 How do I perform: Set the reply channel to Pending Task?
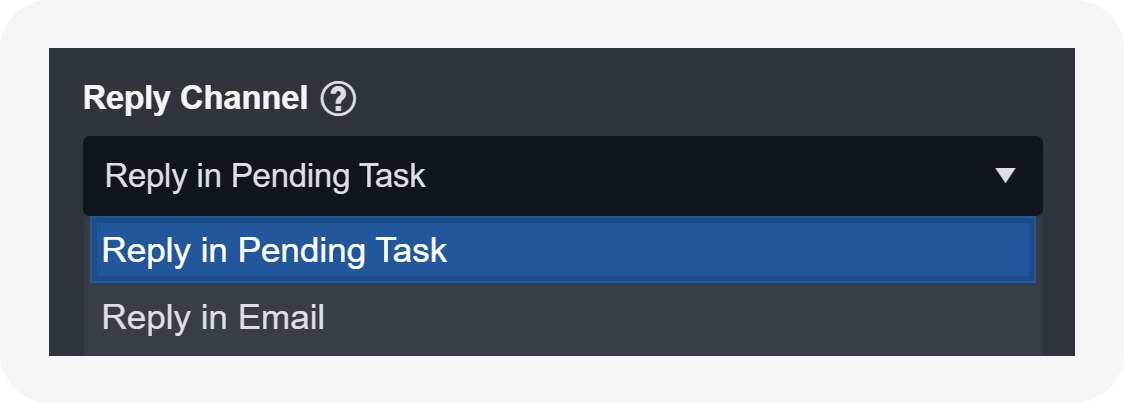tap(274, 250)
